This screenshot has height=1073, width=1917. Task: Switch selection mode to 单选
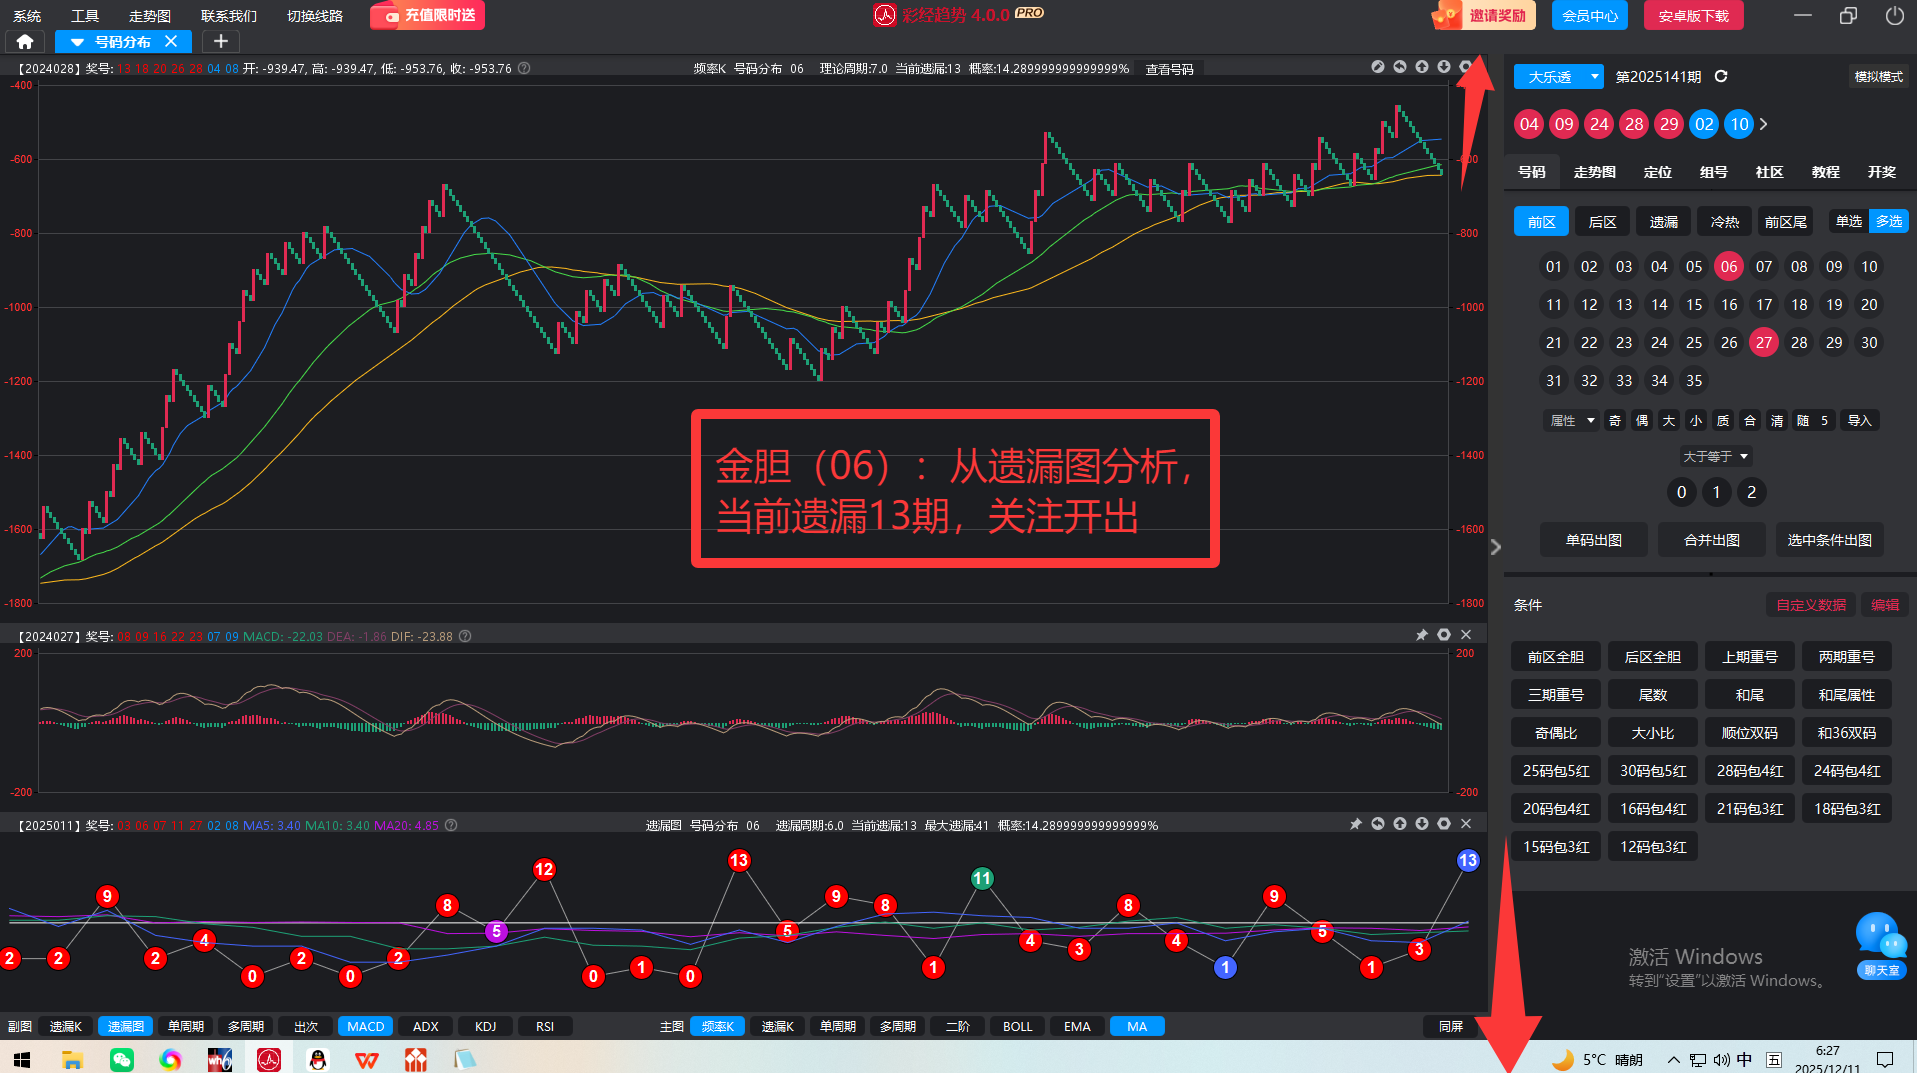click(x=1849, y=221)
